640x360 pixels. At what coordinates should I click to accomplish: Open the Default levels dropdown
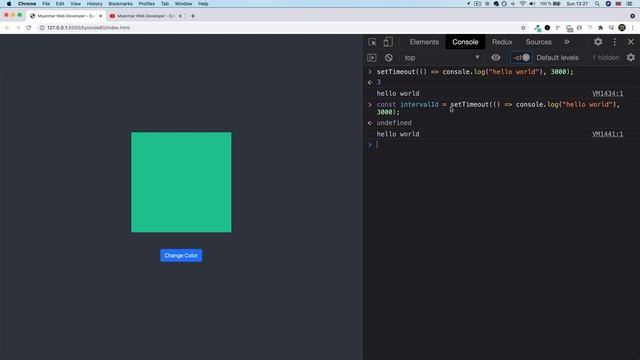(557, 58)
